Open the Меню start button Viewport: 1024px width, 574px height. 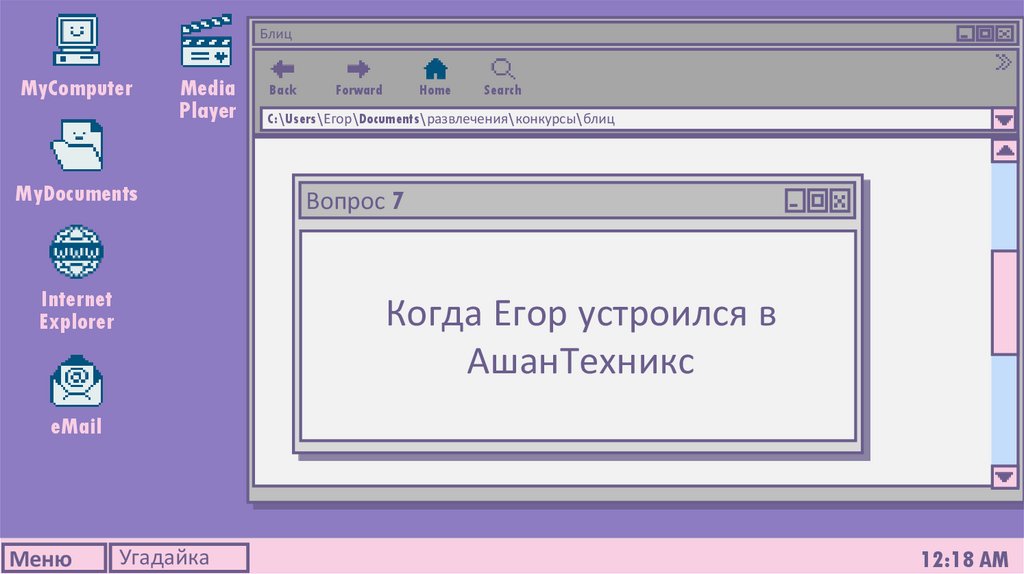pyautogui.click(x=53, y=558)
